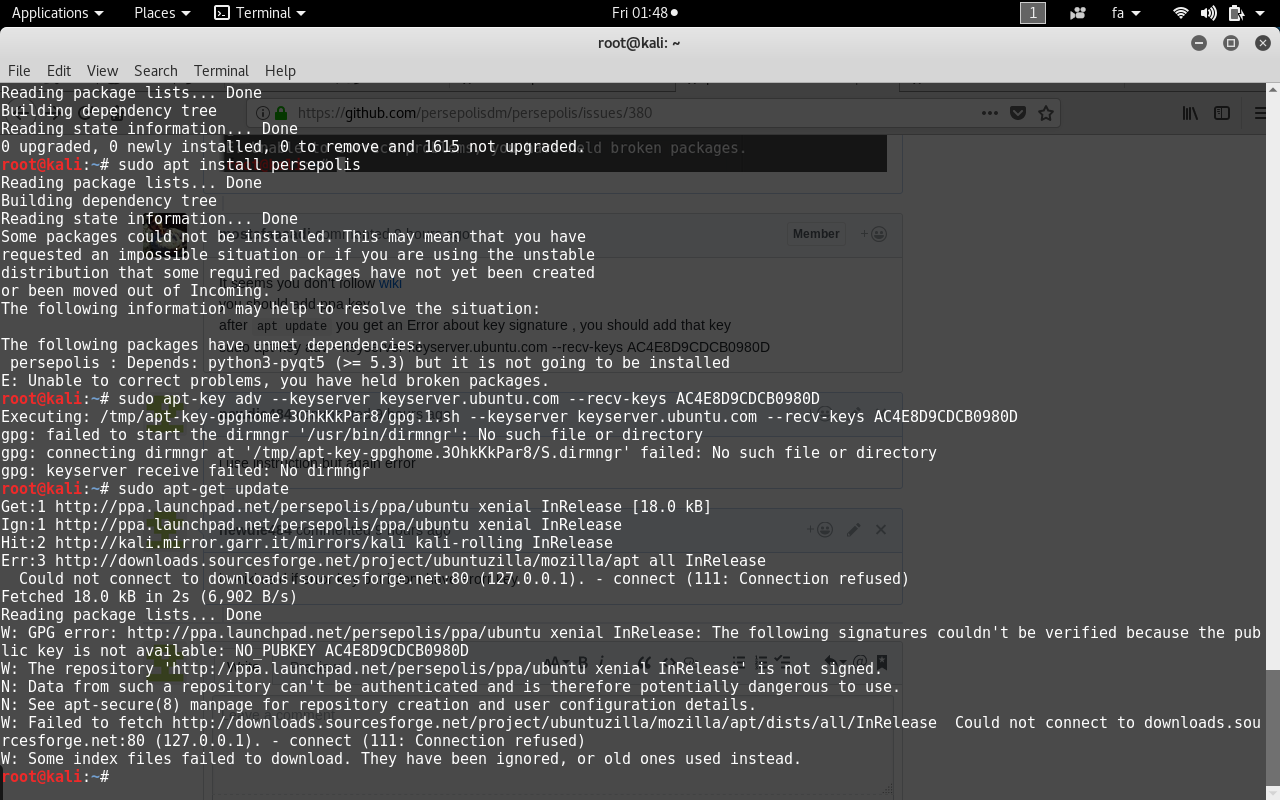Click the 'sudo apt install persepolis' command text
This screenshot has width=1280, height=800.
pos(239,165)
